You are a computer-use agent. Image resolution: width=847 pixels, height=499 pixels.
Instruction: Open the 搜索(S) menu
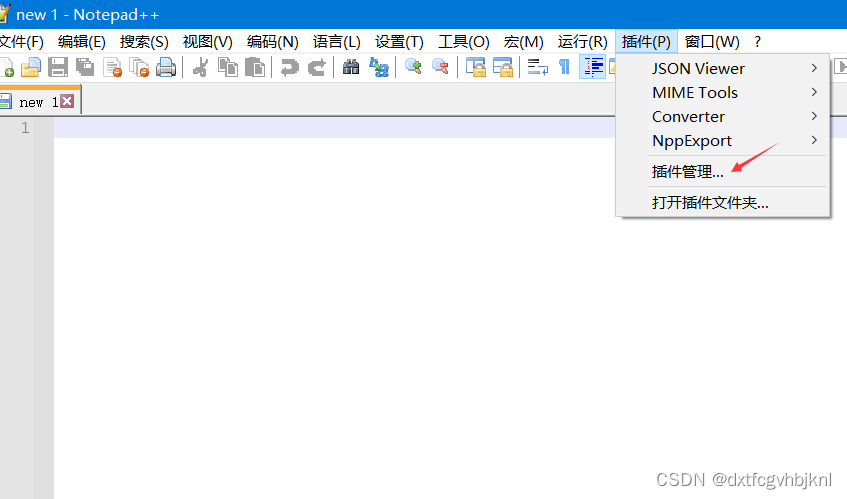pos(144,42)
